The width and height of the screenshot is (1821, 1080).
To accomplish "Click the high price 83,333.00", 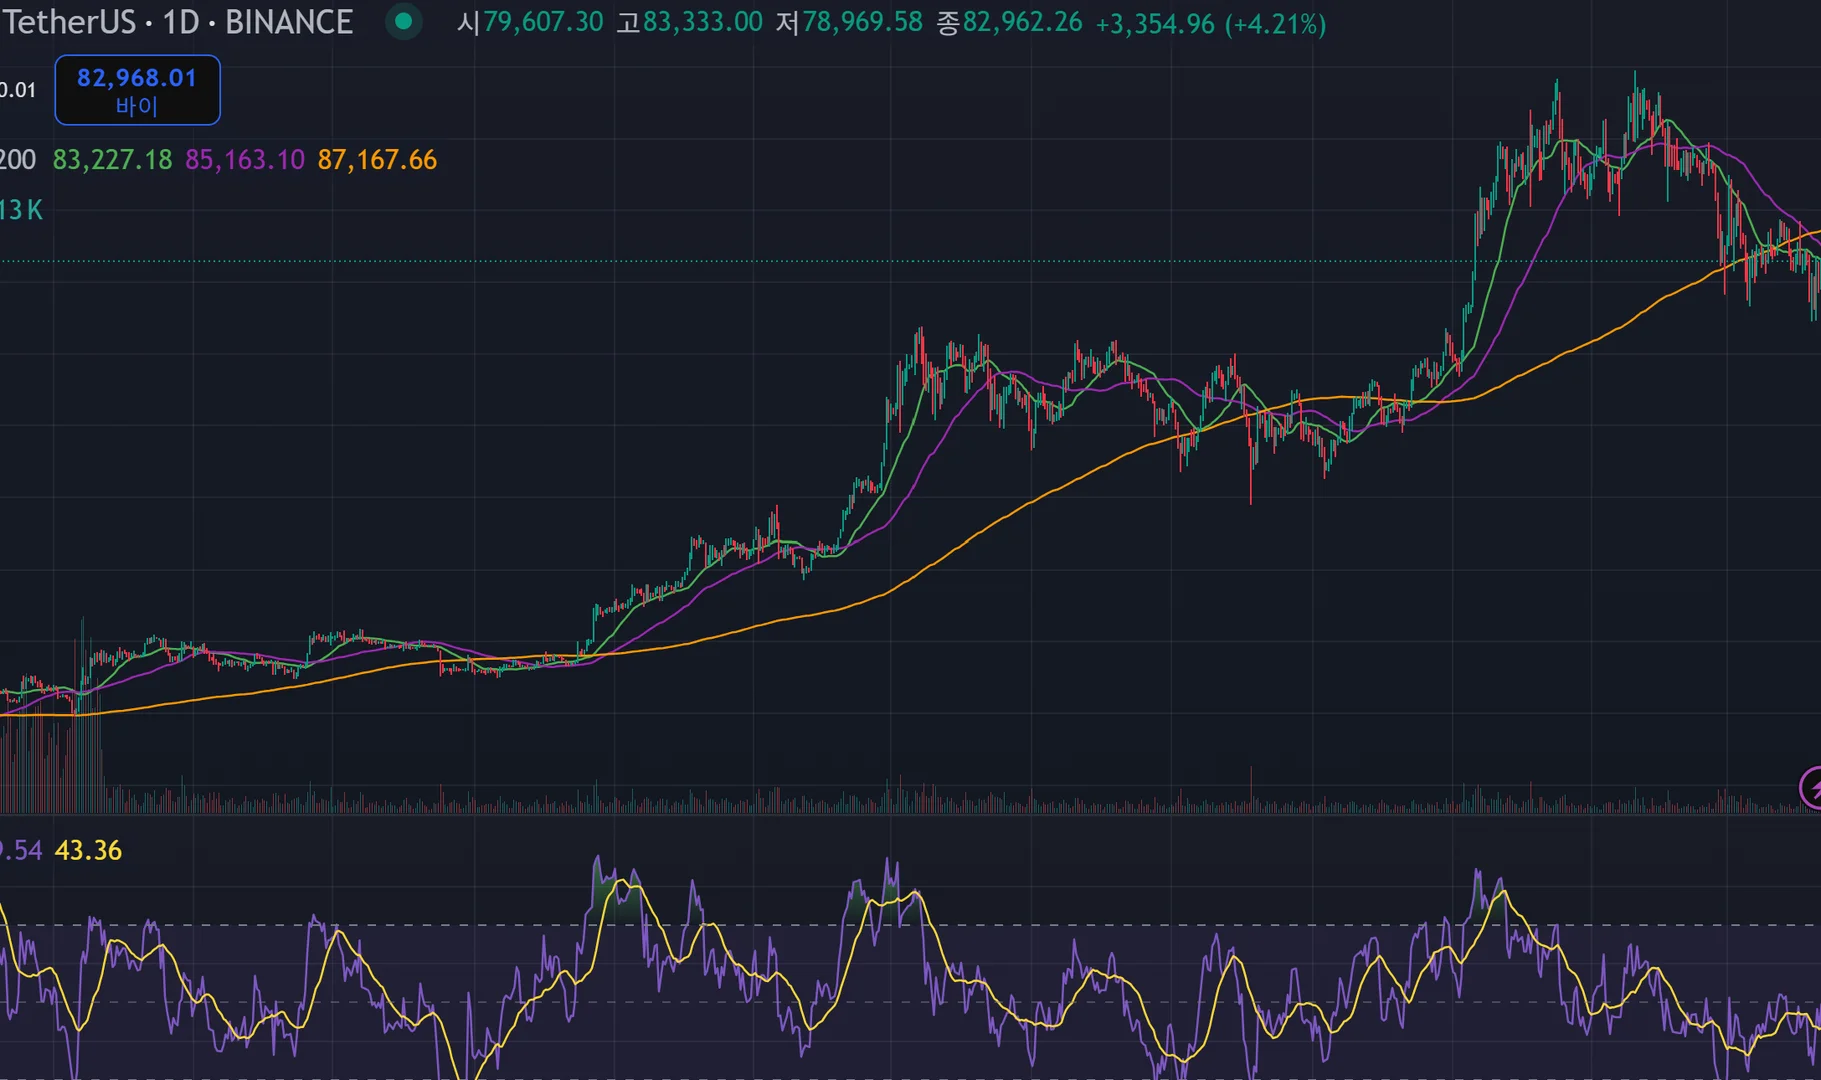I will [x=702, y=22].
